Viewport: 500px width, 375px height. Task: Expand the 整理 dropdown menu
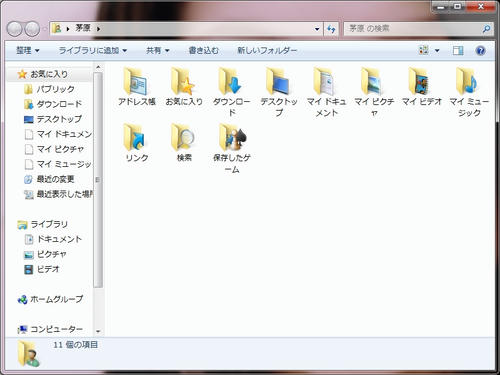tap(28, 51)
